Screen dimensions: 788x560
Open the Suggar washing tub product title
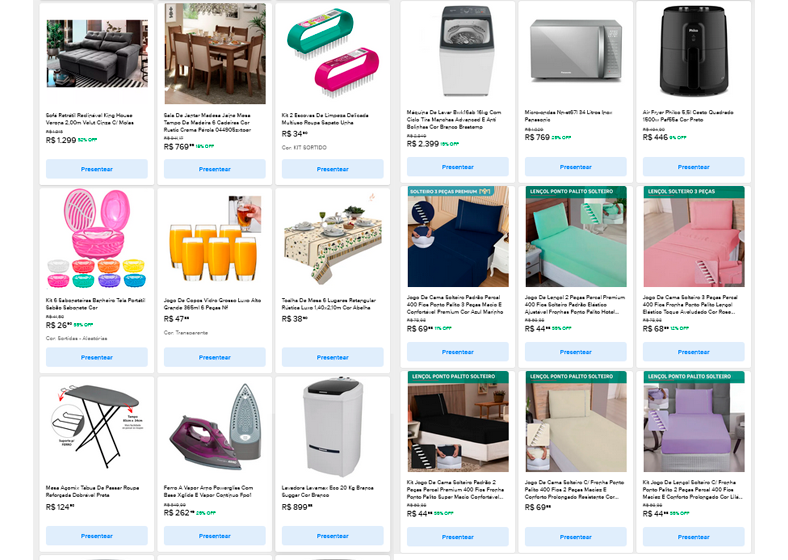[x=328, y=491]
